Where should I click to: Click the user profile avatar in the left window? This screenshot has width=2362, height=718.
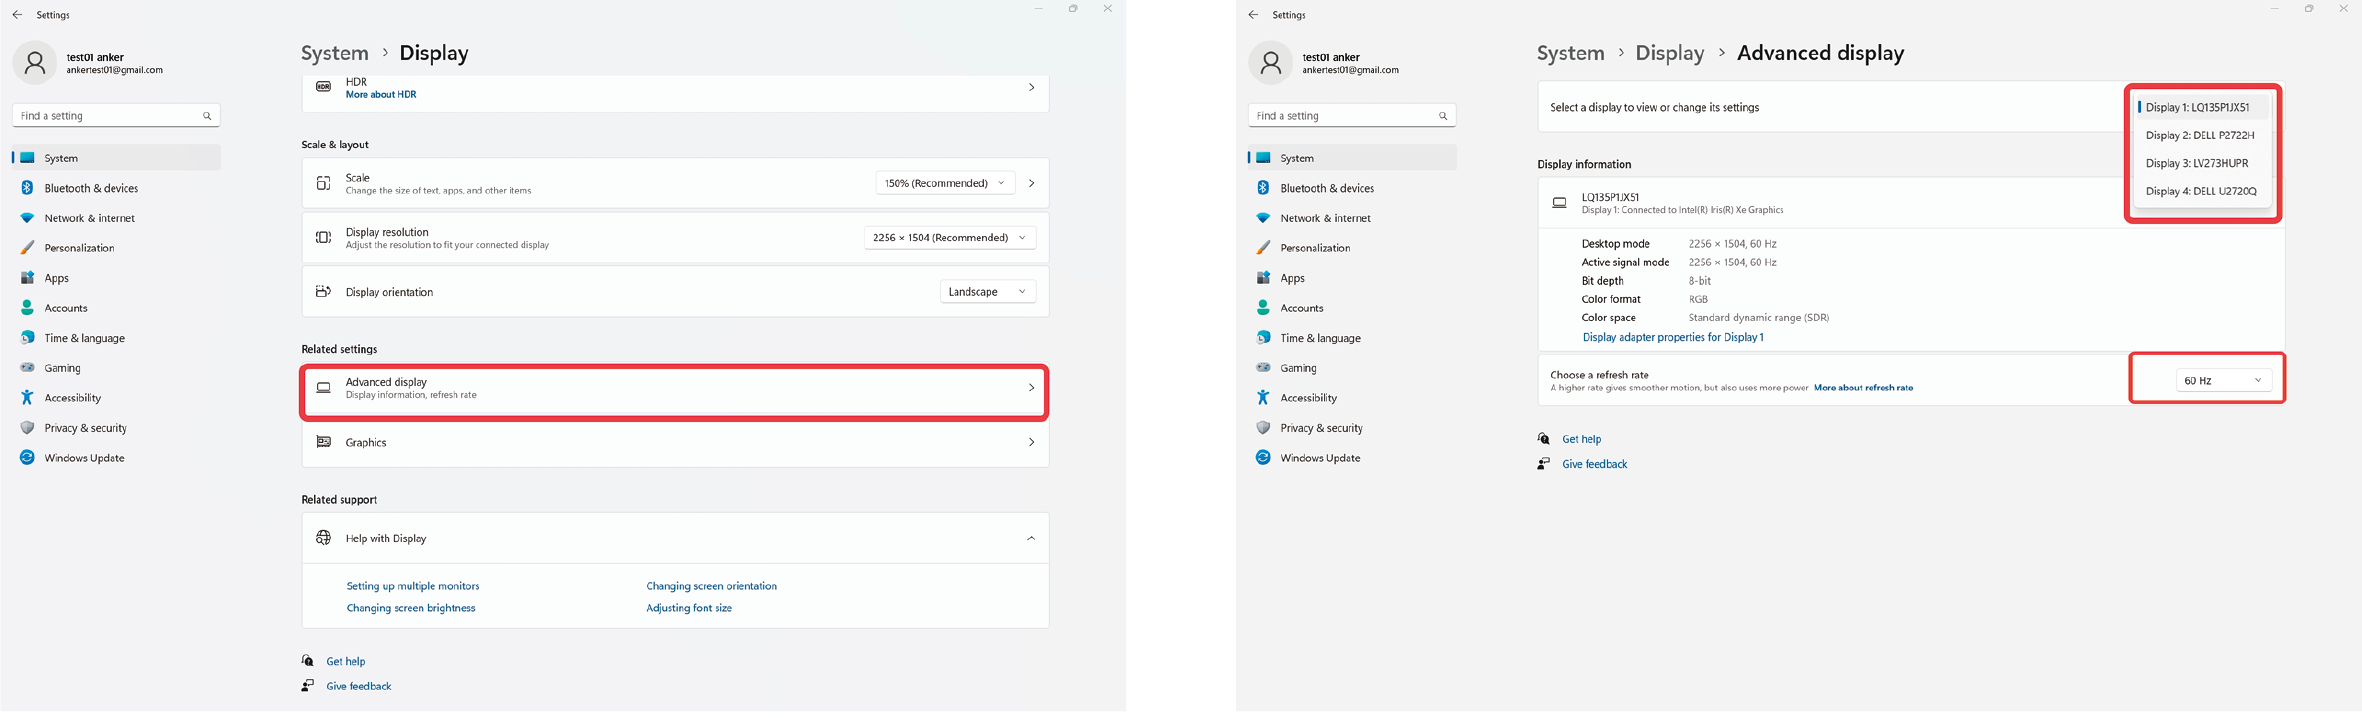35,63
